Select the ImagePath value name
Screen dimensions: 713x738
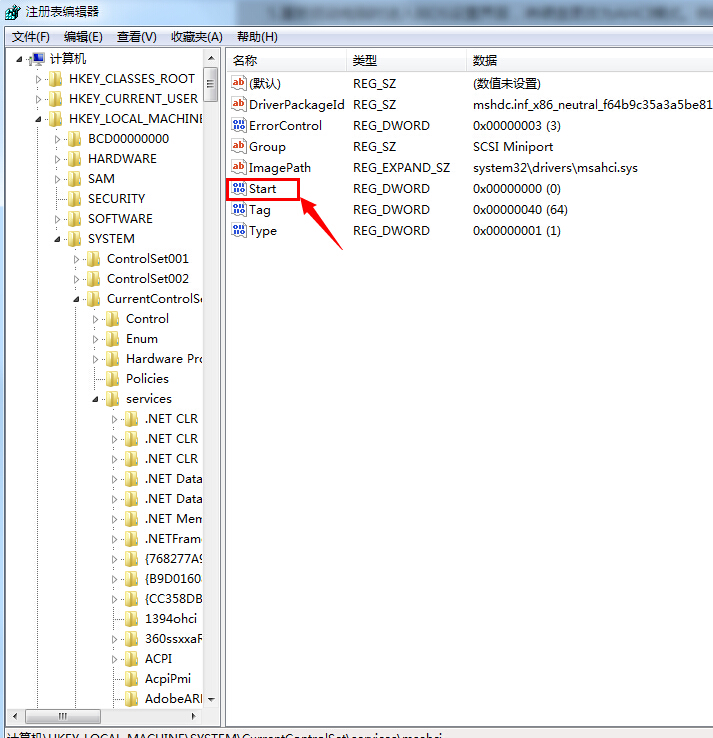[280, 168]
